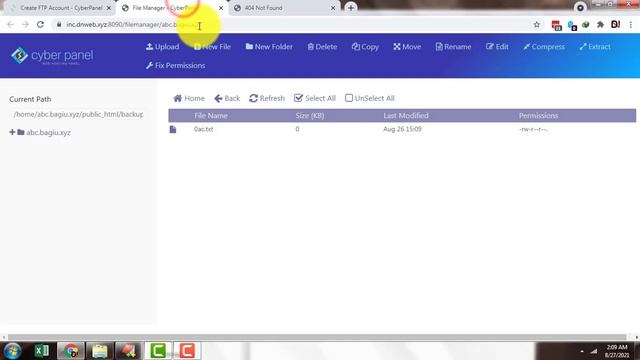This screenshot has width=640, height=360.
Task: Open green Camtasia icon in taskbar
Action: pyautogui.click(x=158, y=351)
